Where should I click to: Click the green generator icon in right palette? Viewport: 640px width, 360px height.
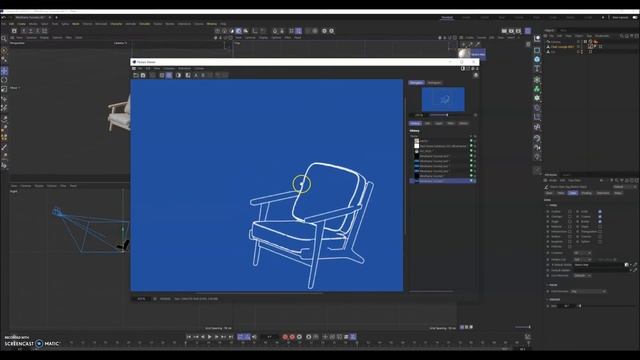click(x=537, y=89)
